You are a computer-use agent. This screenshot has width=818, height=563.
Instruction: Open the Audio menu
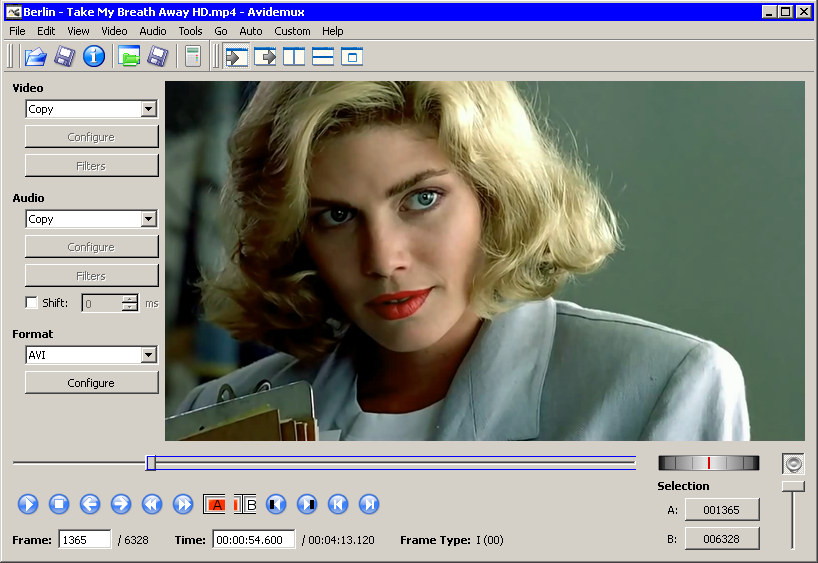point(153,31)
